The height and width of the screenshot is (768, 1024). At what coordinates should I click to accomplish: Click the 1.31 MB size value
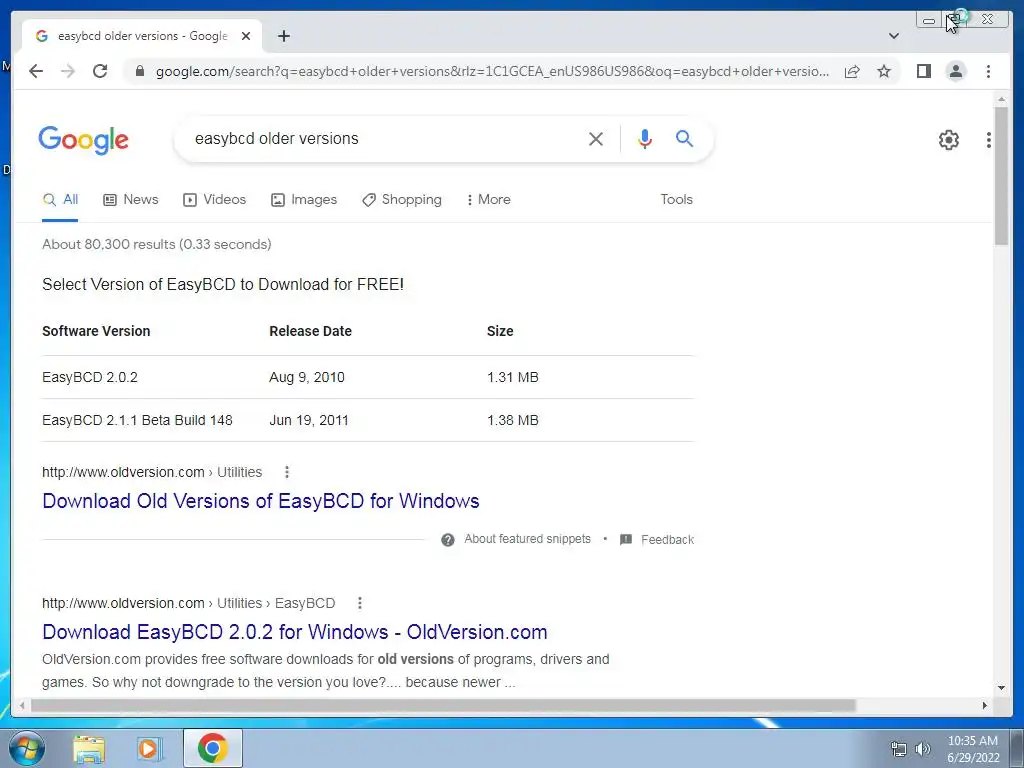point(513,377)
